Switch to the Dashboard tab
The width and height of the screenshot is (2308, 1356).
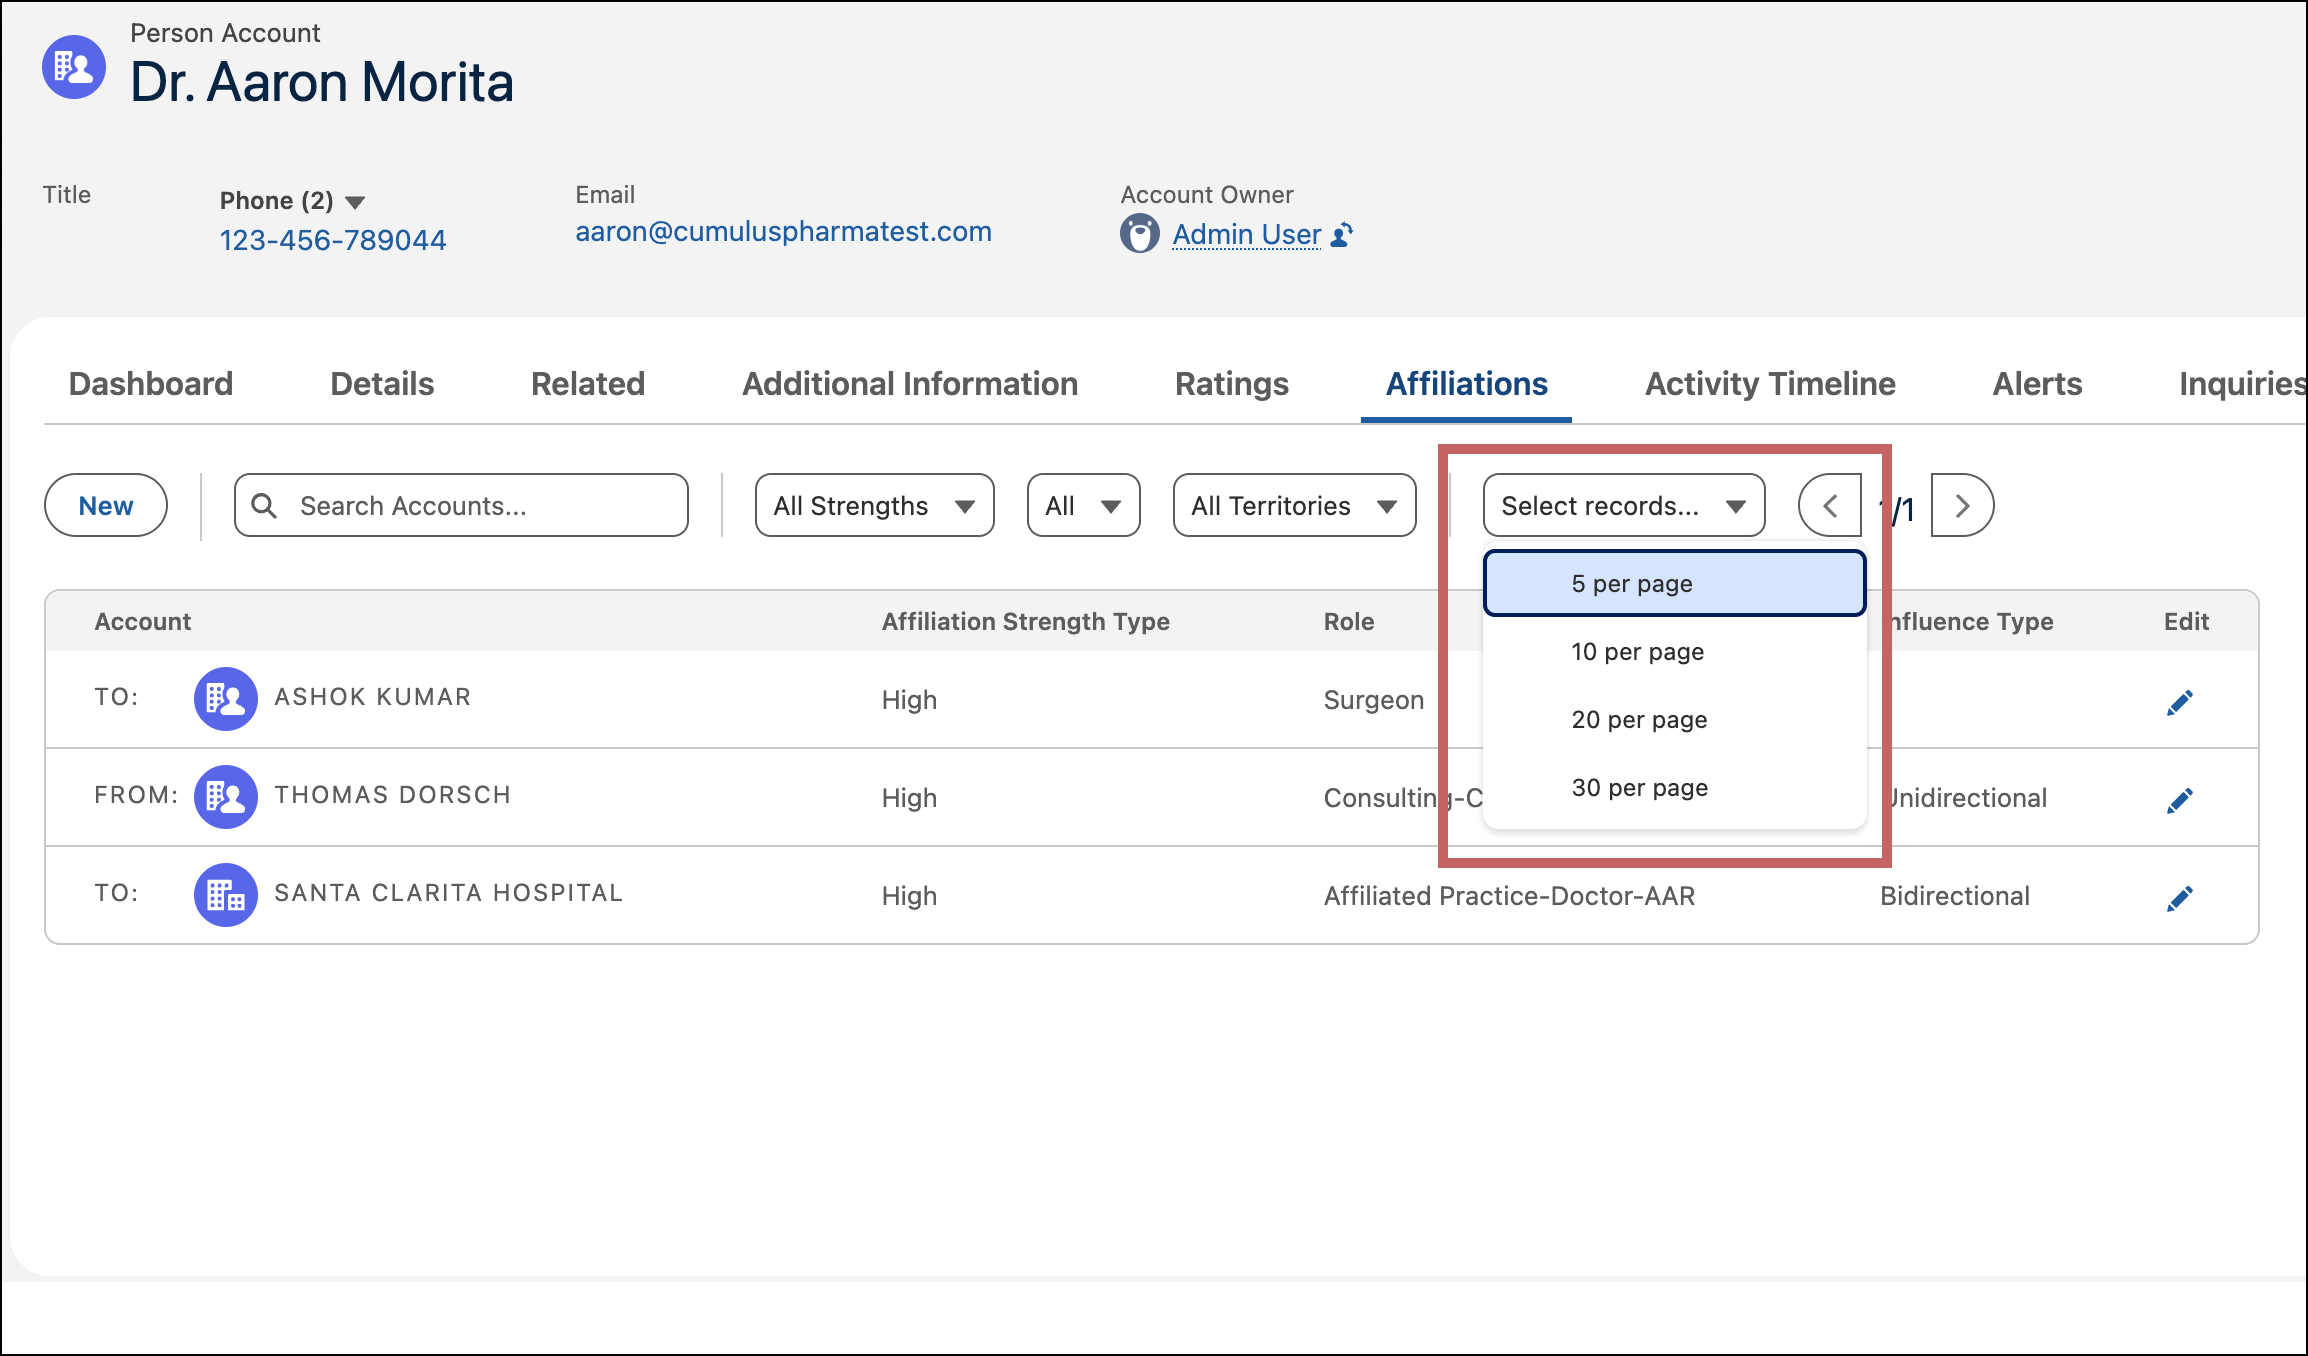[x=151, y=384]
